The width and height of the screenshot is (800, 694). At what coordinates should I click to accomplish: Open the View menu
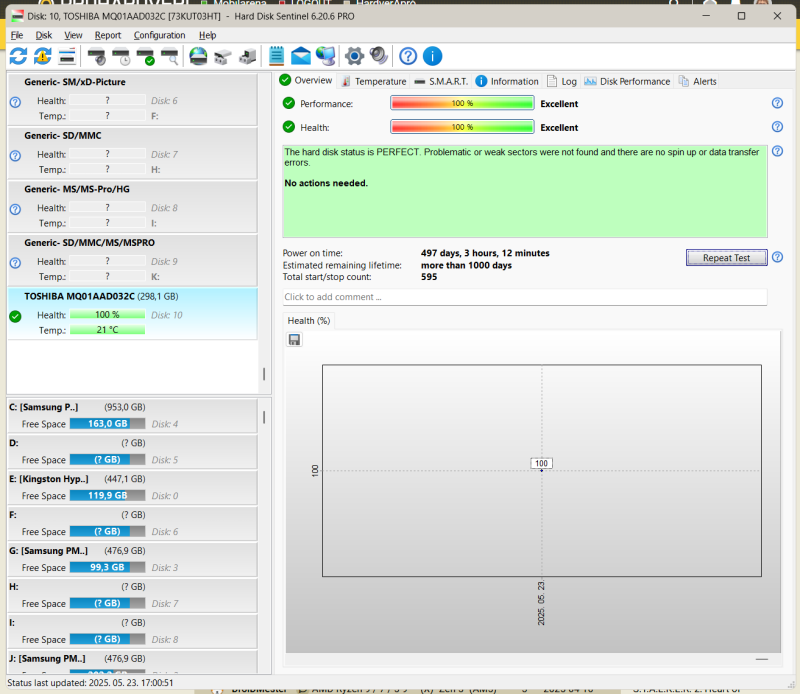coord(73,35)
